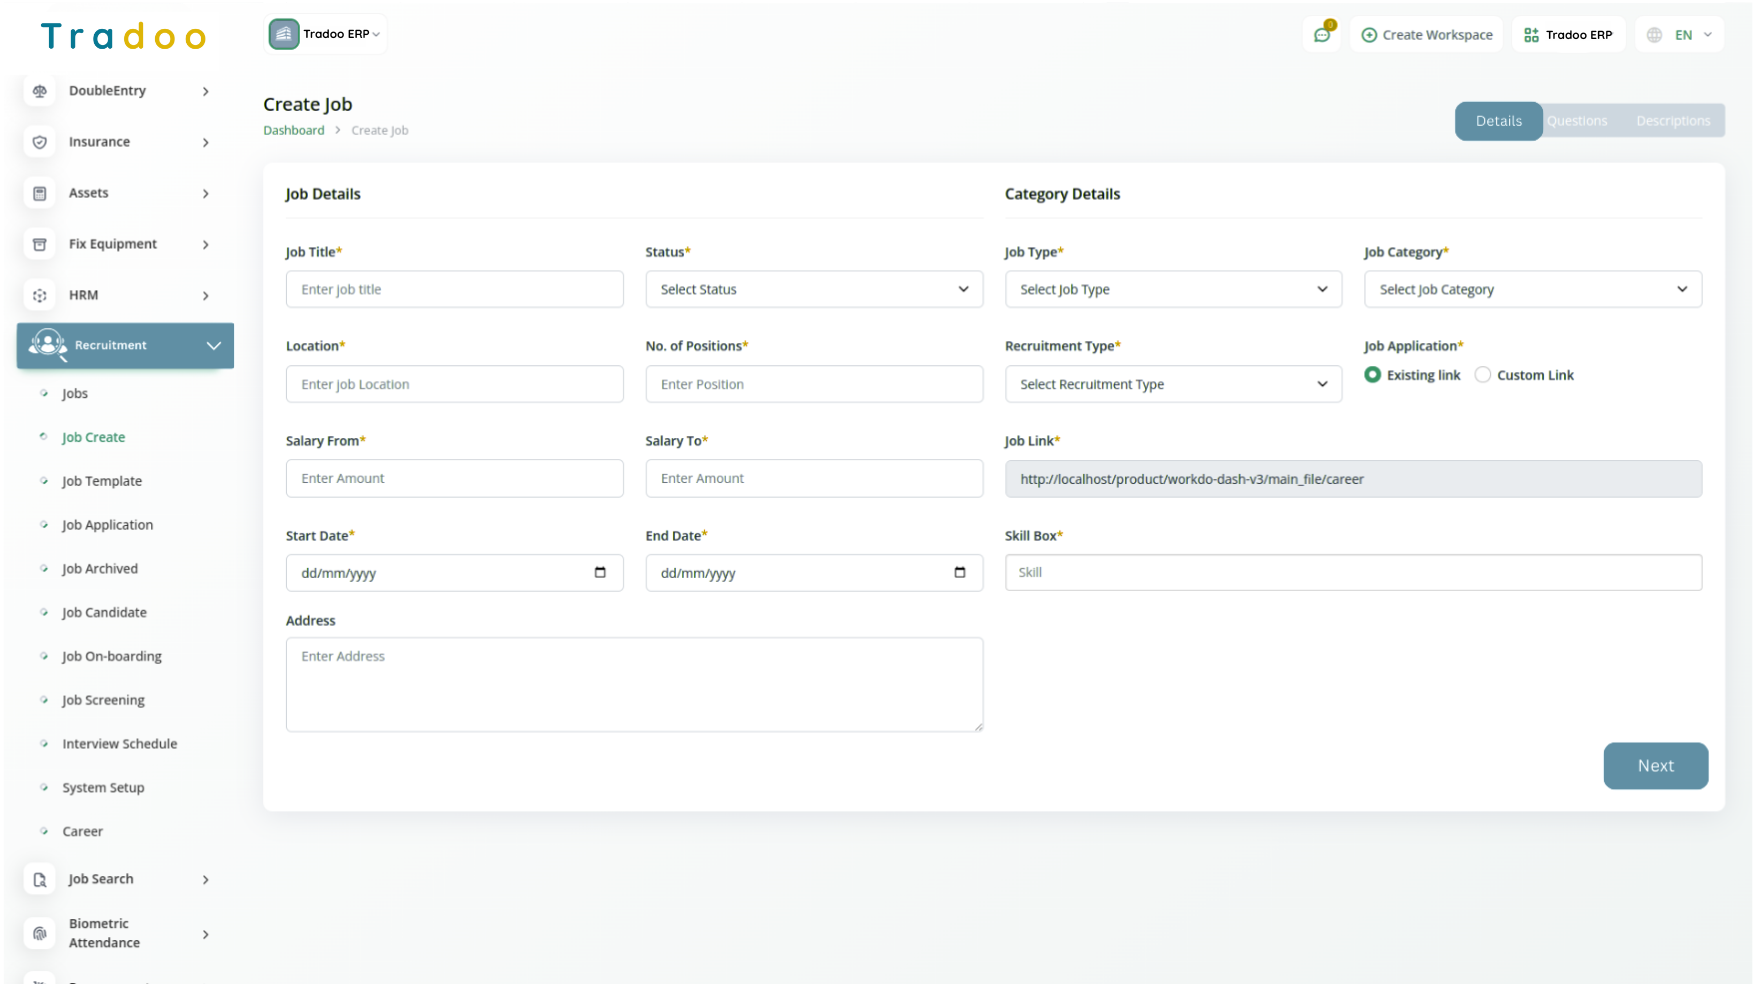Viewport: 1753px width, 984px height.
Task: Open Job Screening in the sidebar
Action: coord(103,700)
